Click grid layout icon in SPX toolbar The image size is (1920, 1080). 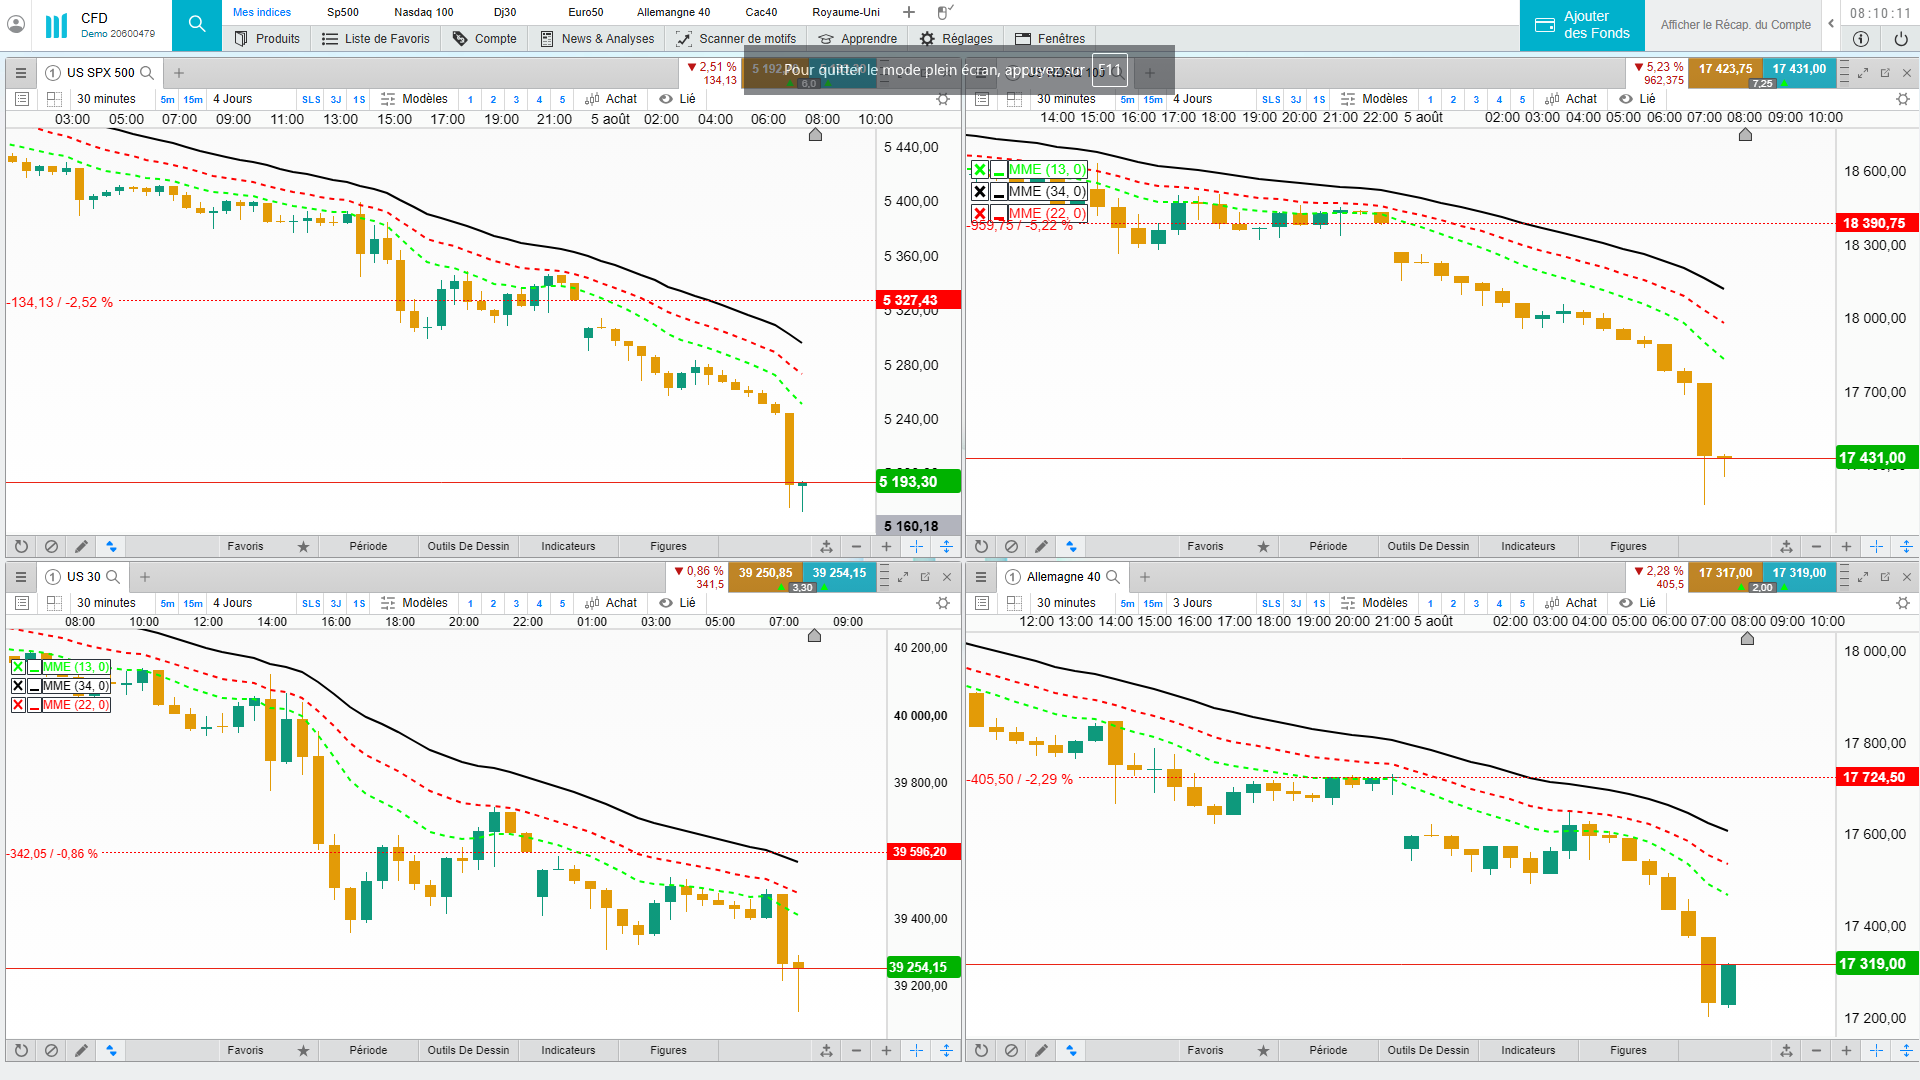coord(54,99)
